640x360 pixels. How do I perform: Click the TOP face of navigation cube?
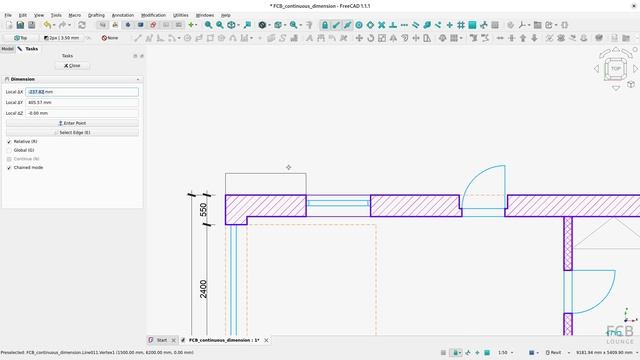[616, 69]
